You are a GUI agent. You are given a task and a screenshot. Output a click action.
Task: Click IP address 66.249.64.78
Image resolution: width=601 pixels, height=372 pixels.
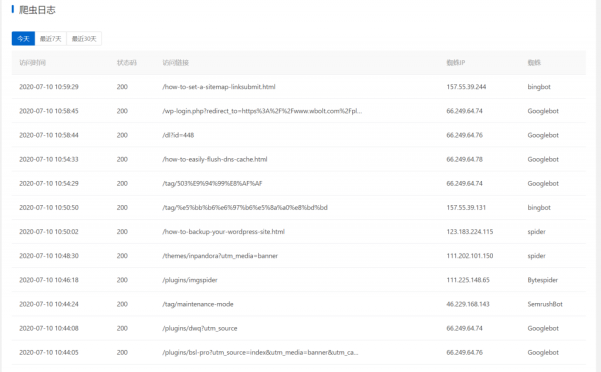pyautogui.click(x=465, y=159)
